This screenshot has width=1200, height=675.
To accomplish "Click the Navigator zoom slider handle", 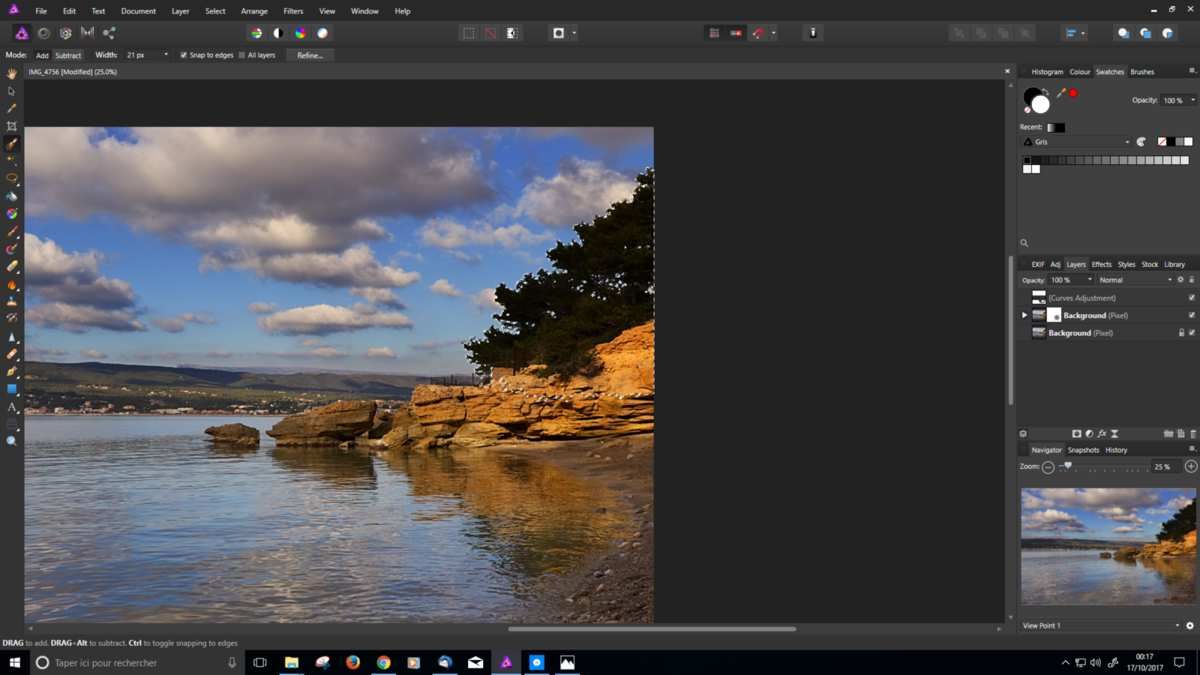I will pyautogui.click(x=1068, y=466).
